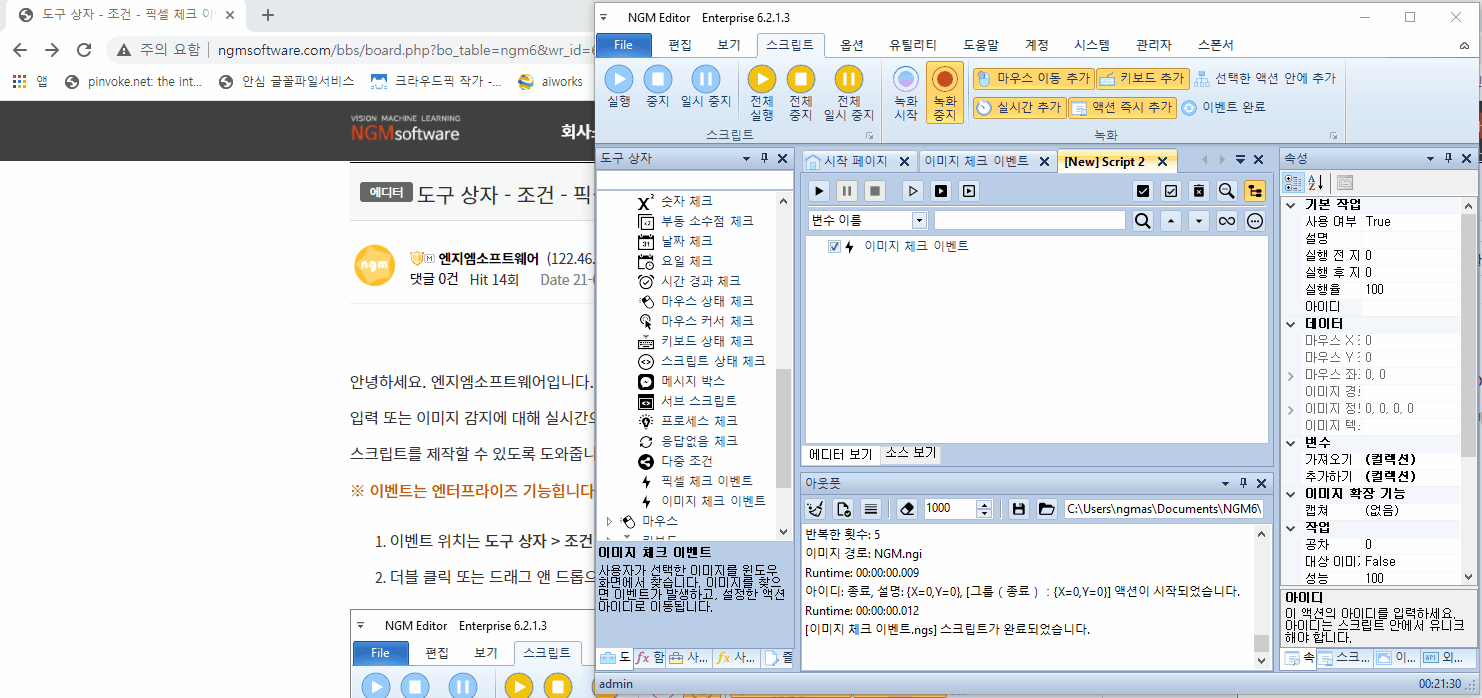This screenshot has height=698, width=1482.
Task: Click the eraser icon in output panel
Action: (x=907, y=508)
